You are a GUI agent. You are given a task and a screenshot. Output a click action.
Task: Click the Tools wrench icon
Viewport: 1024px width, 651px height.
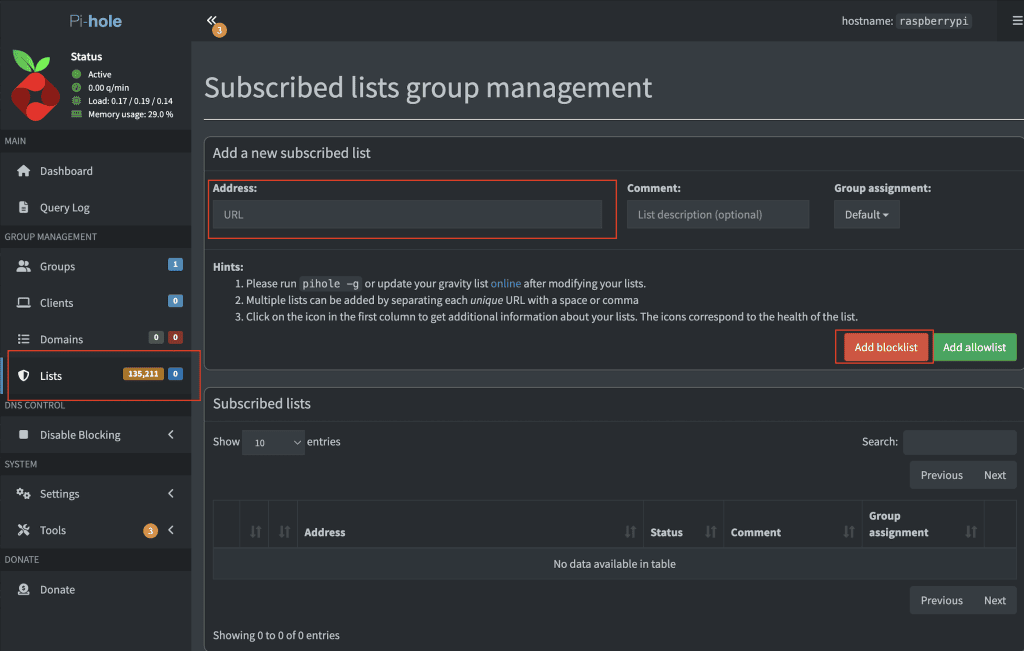click(x=24, y=530)
